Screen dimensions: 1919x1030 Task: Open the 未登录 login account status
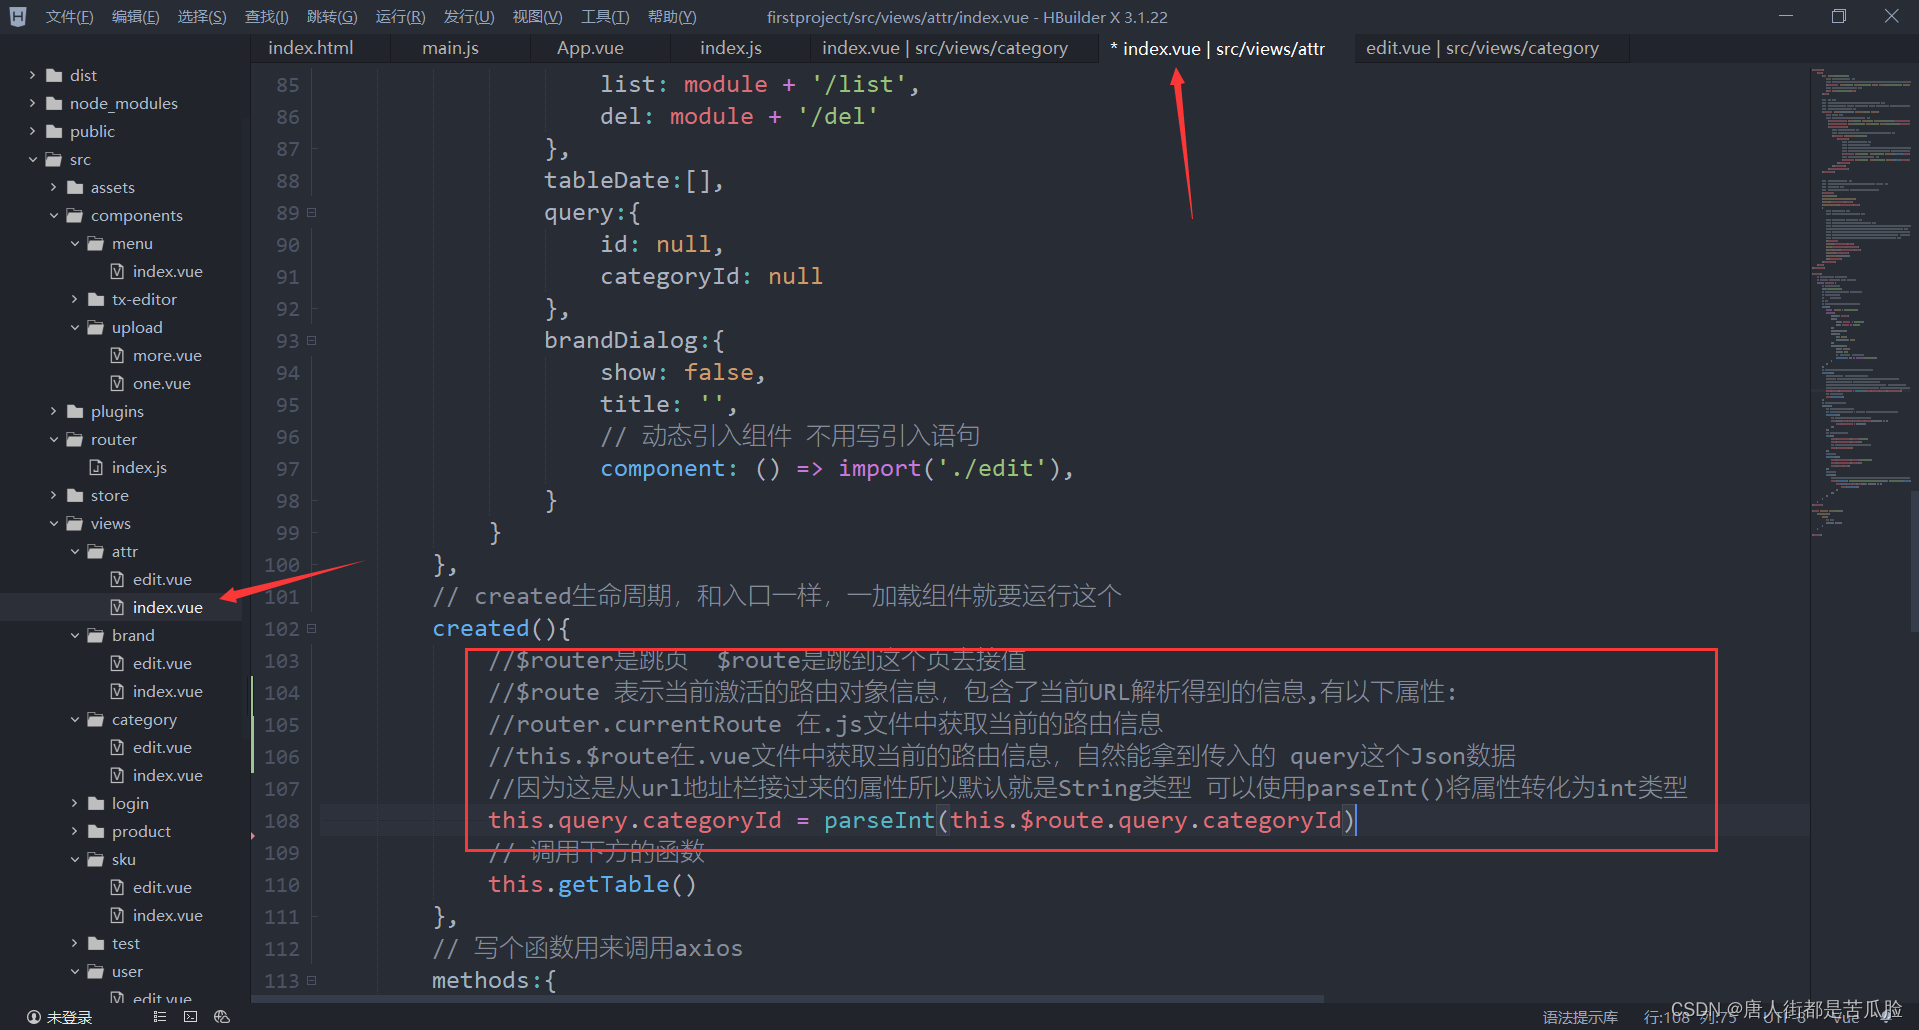pyautogui.click(x=60, y=1017)
